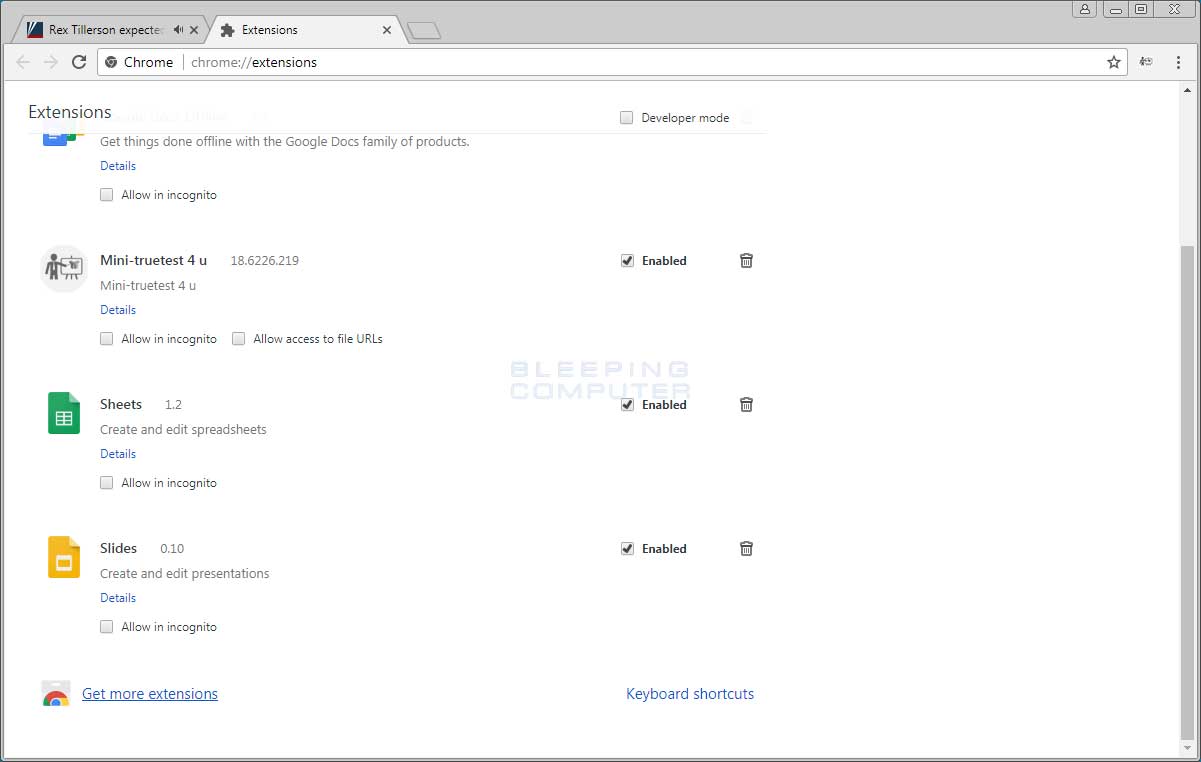Click the version number 18.6226.219
The width and height of the screenshot is (1201, 762).
click(x=264, y=261)
